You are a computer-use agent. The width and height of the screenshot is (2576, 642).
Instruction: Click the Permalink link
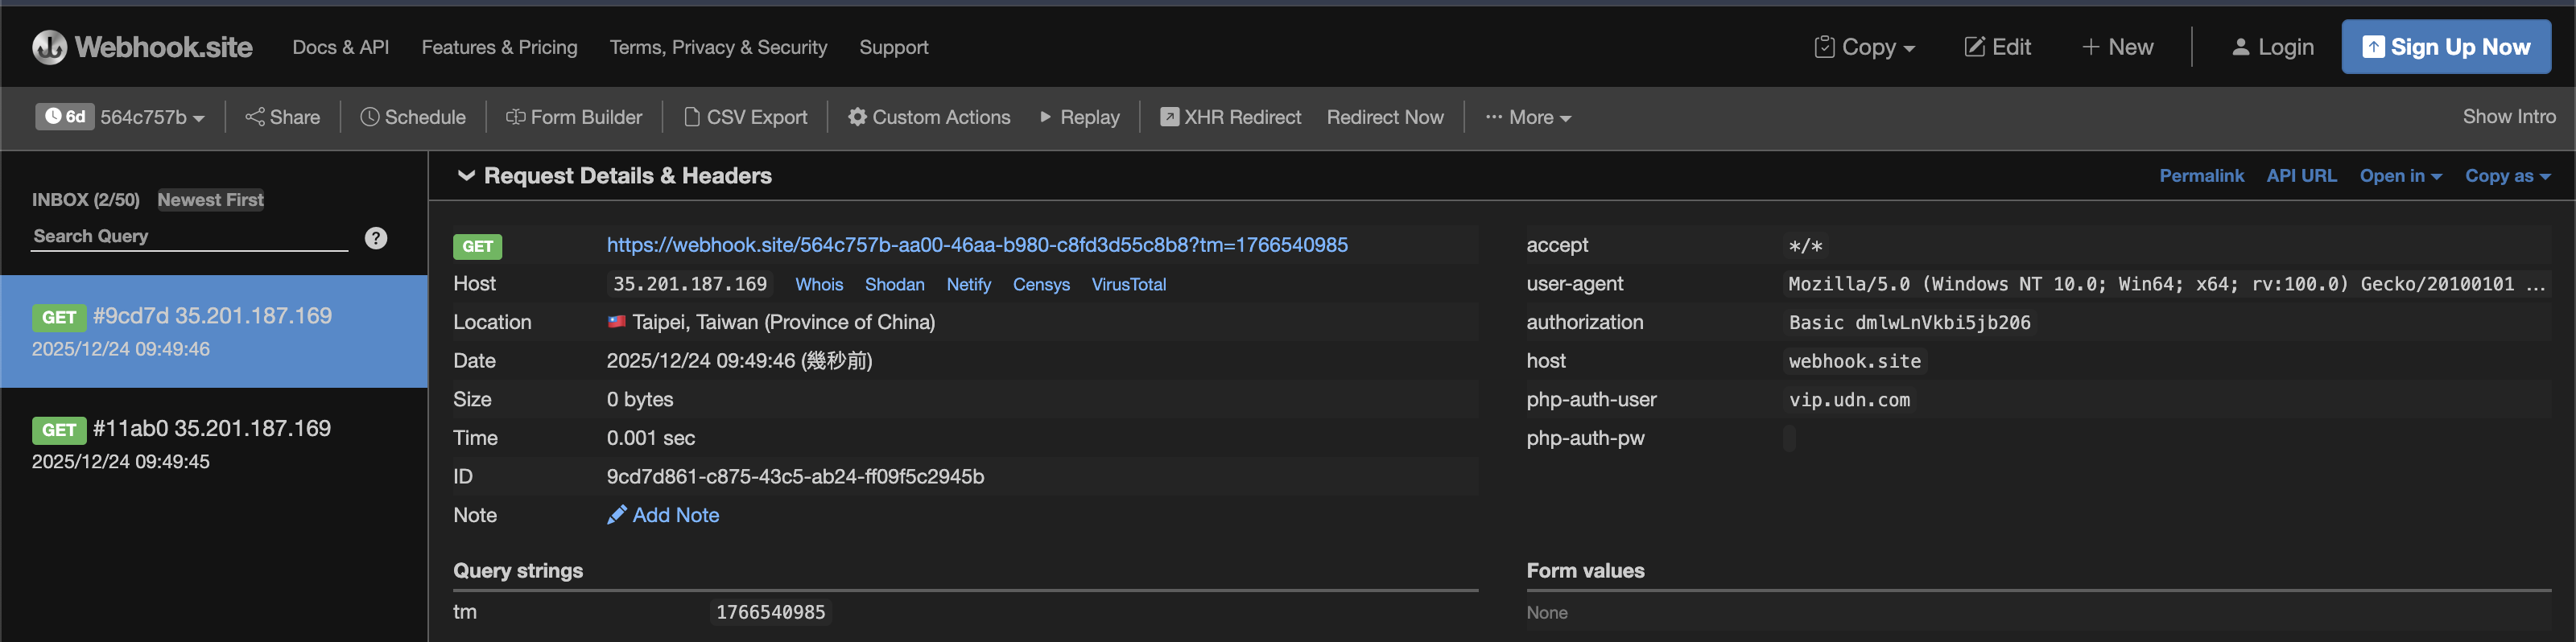(2201, 176)
